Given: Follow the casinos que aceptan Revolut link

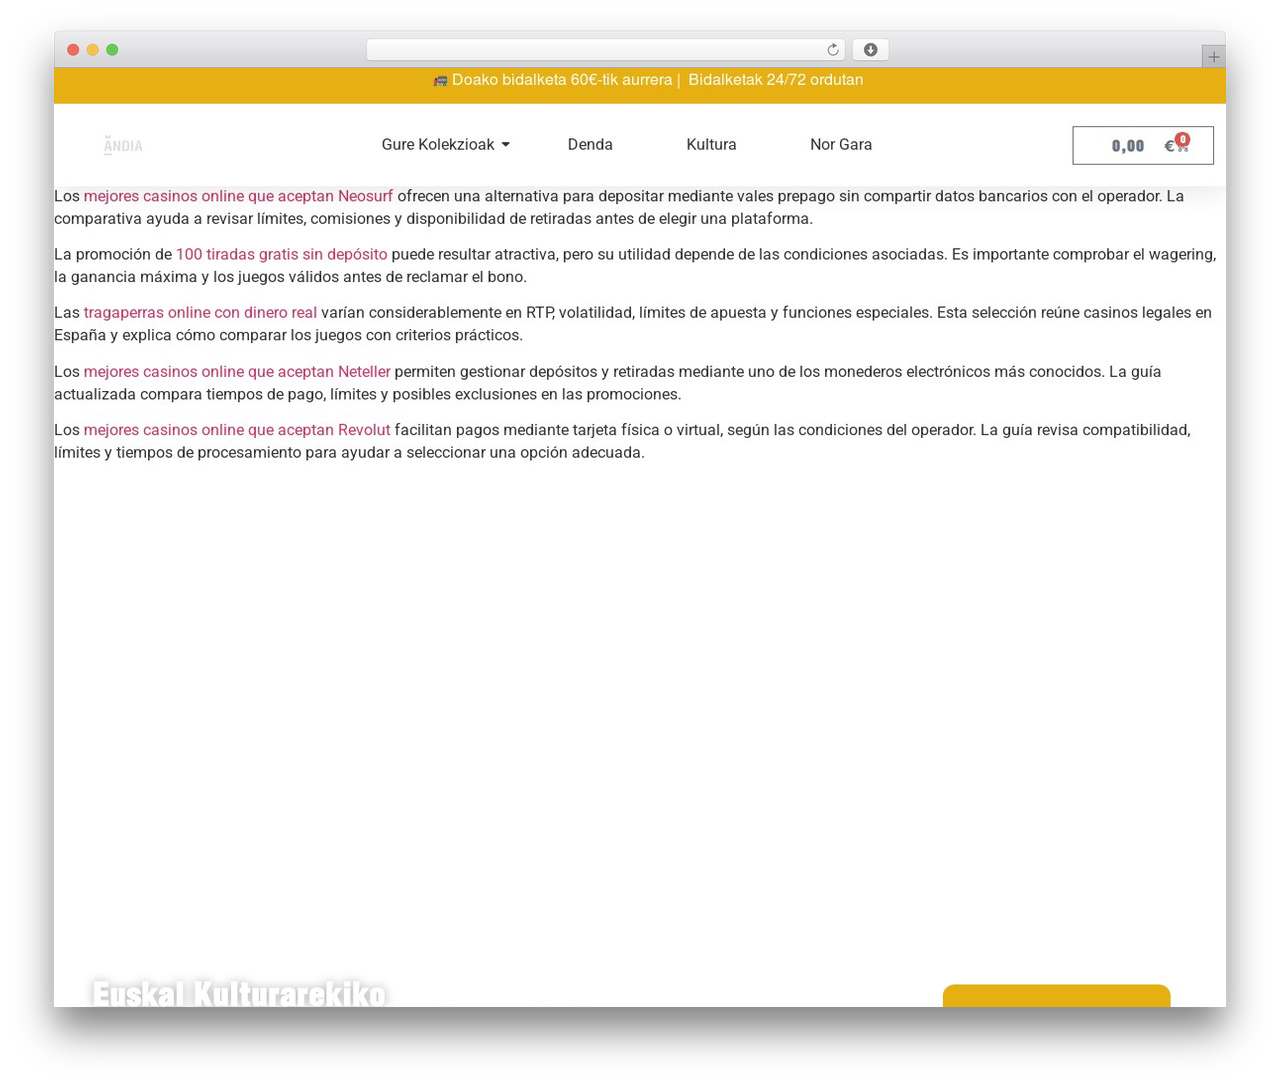Looking at the screenshot, I should [x=237, y=429].
